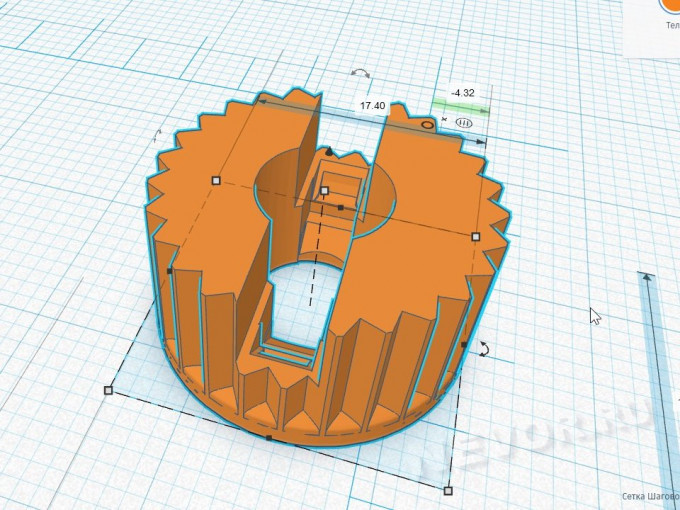680x510 pixels.
Task: Click the 'Сетка Шагово' snap grid label
Action: [651, 496]
